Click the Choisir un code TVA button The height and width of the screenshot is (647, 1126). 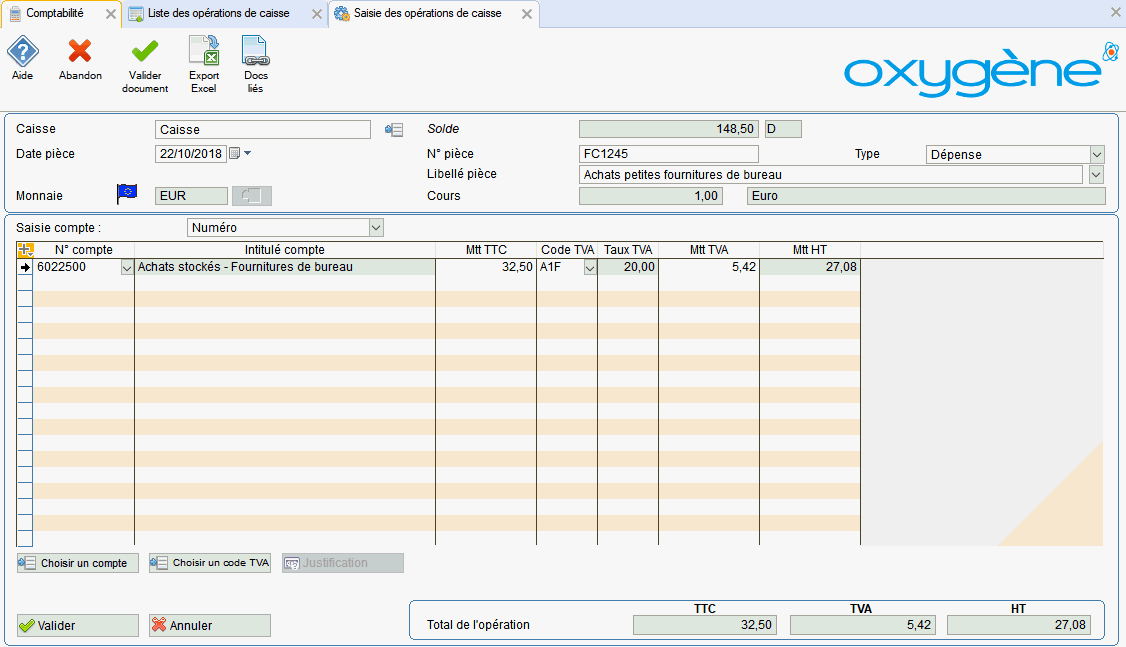pos(210,563)
